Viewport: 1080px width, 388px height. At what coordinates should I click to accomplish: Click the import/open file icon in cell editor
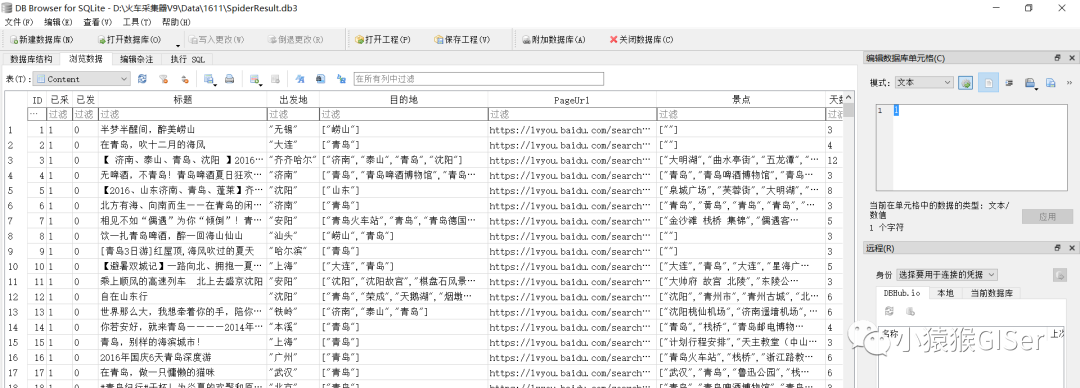pyautogui.click(x=1030, y=83)
